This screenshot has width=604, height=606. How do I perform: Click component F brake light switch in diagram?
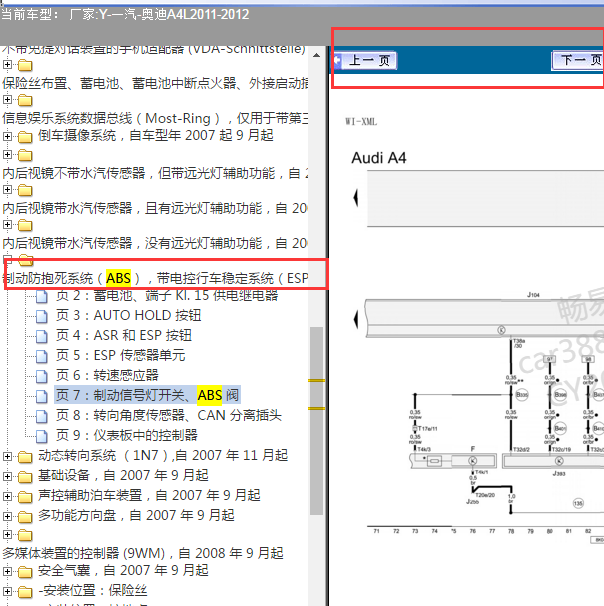tap(473, 460)
